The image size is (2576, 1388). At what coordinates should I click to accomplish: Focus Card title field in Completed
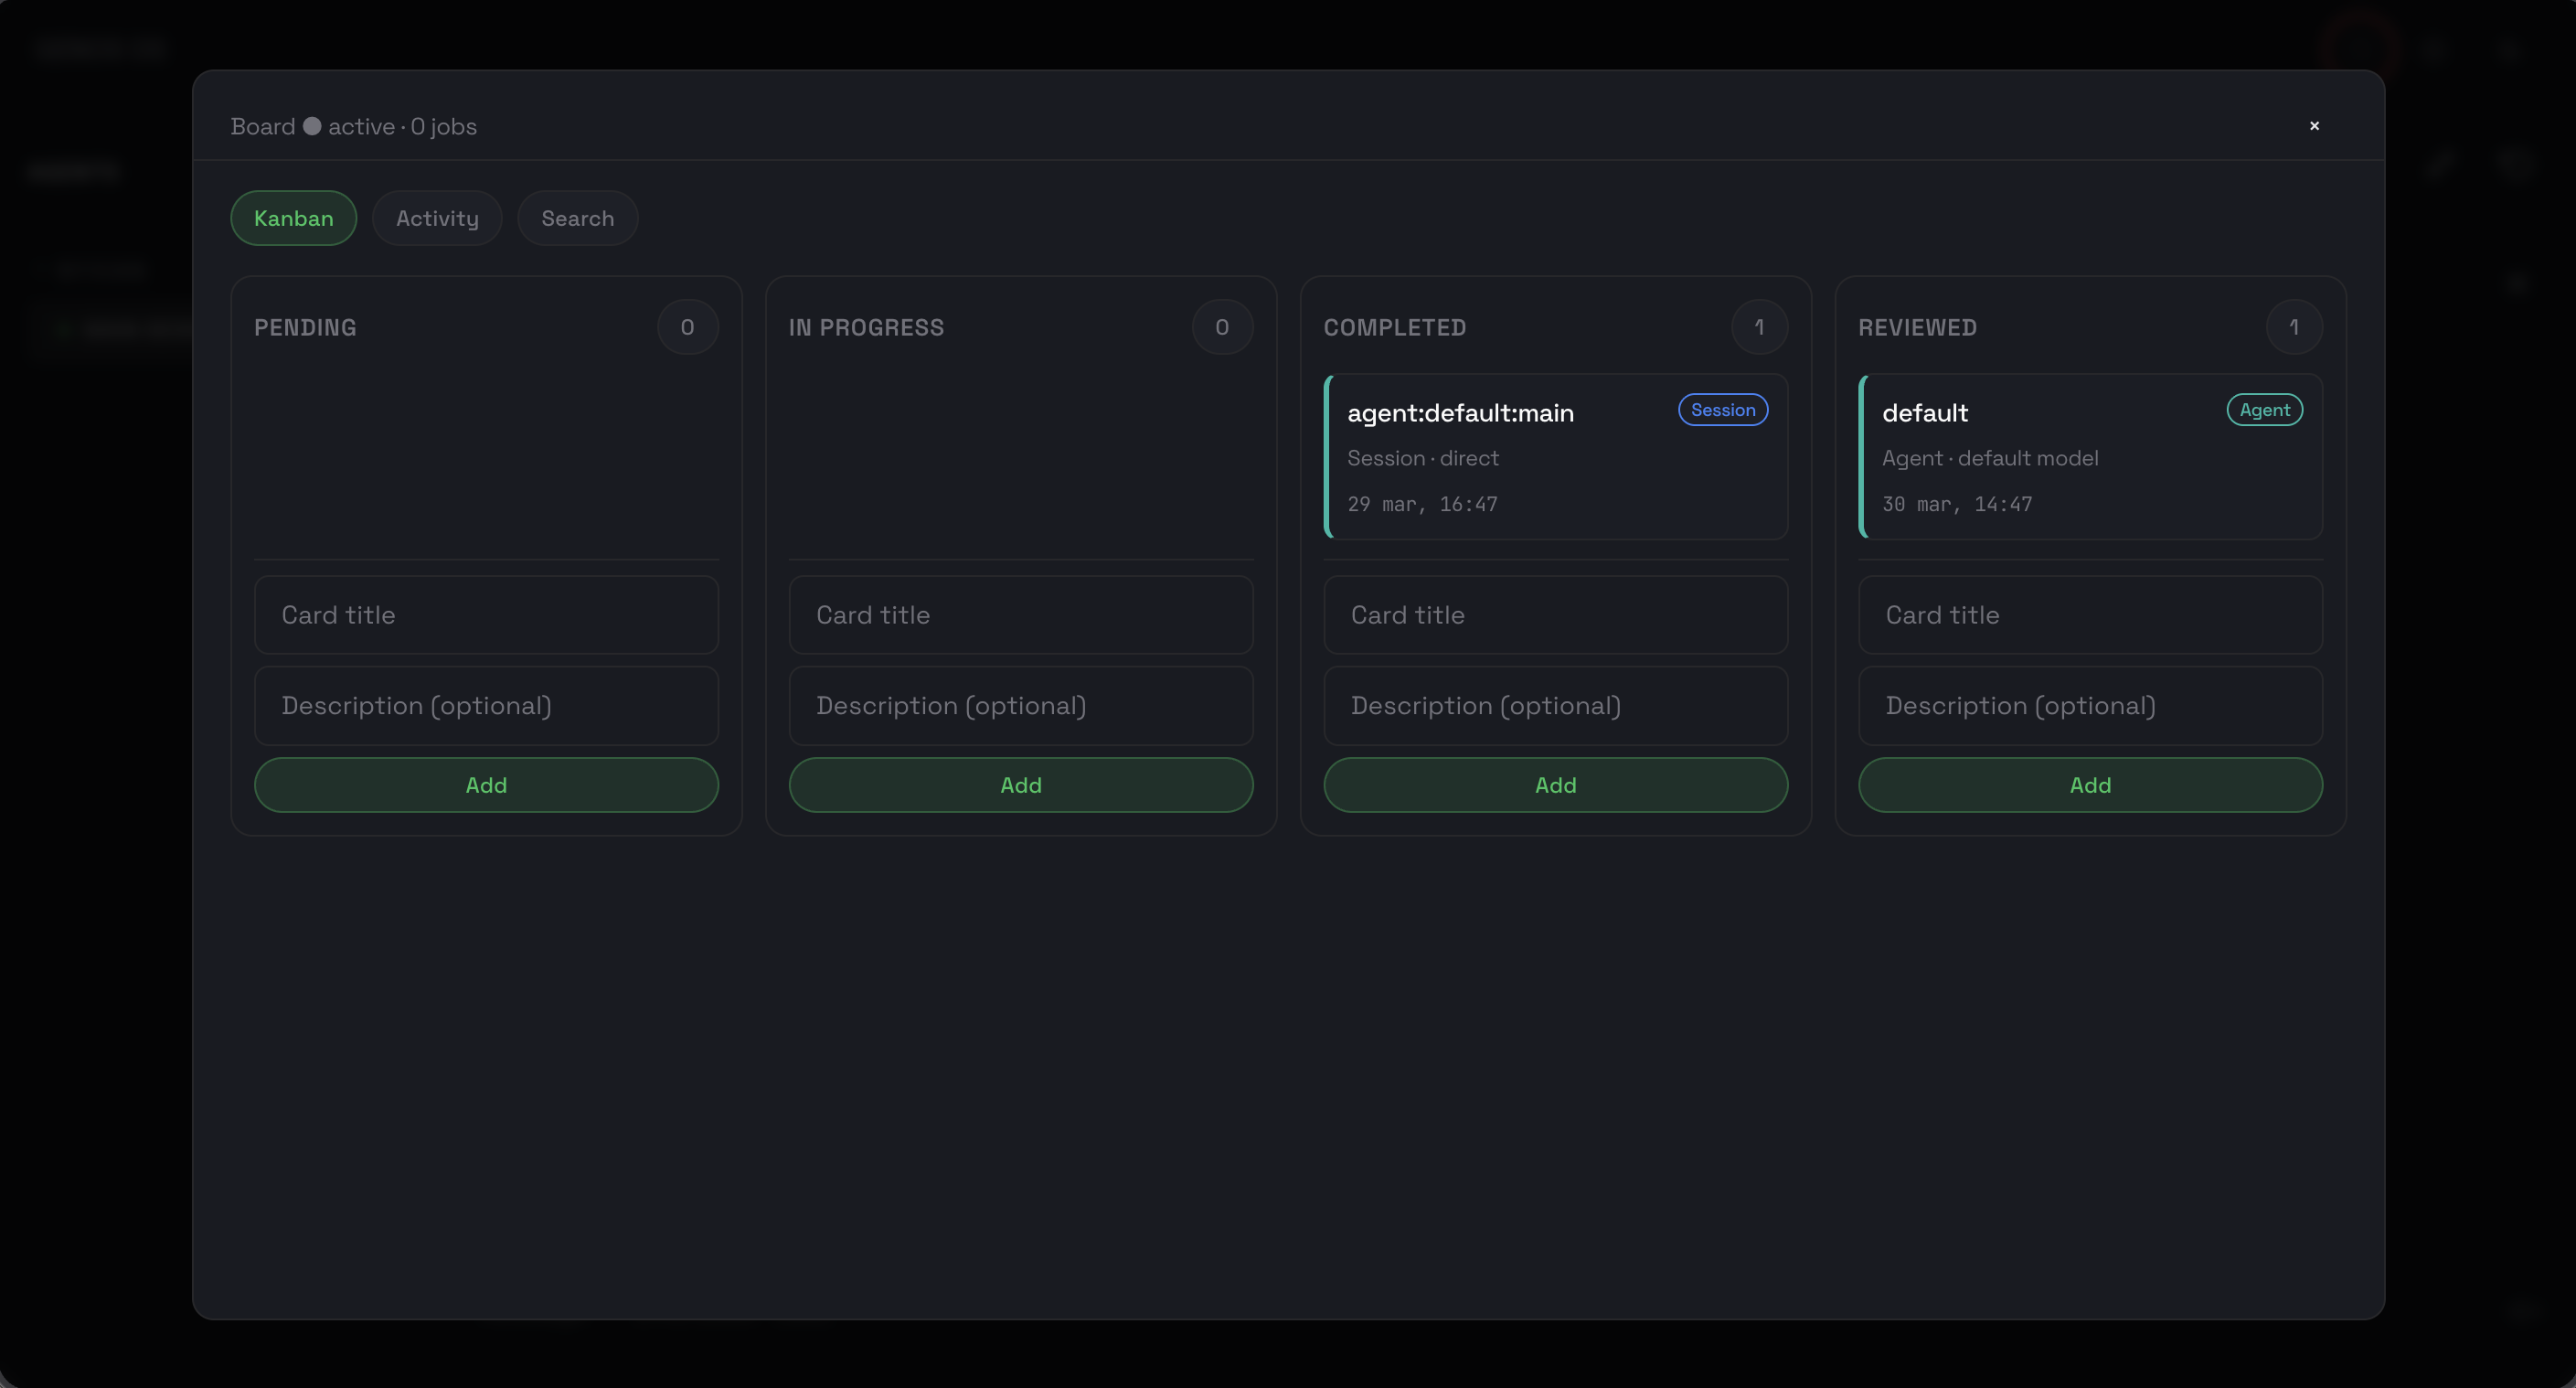click(x=1555, y=615)
